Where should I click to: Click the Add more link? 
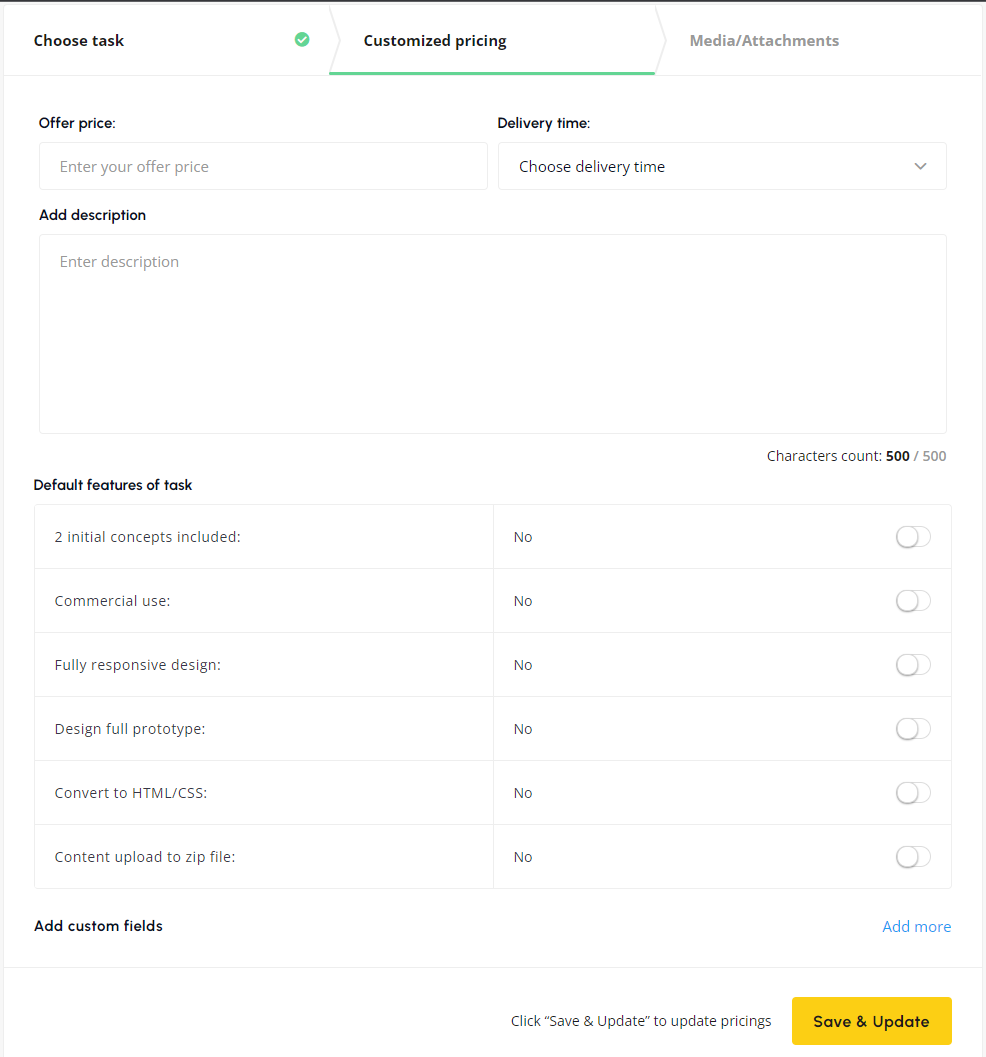[x=916, y=927]
